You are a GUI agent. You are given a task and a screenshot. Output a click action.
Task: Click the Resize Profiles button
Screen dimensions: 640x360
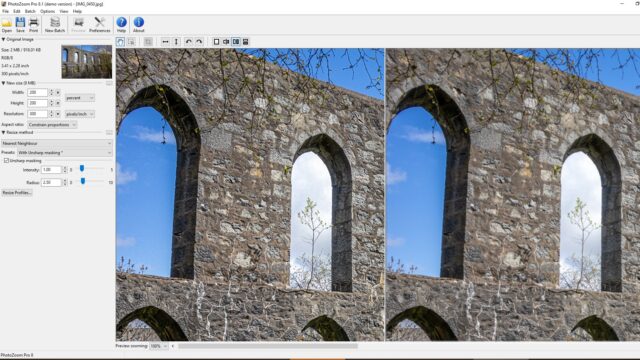(x=17, y=193)
